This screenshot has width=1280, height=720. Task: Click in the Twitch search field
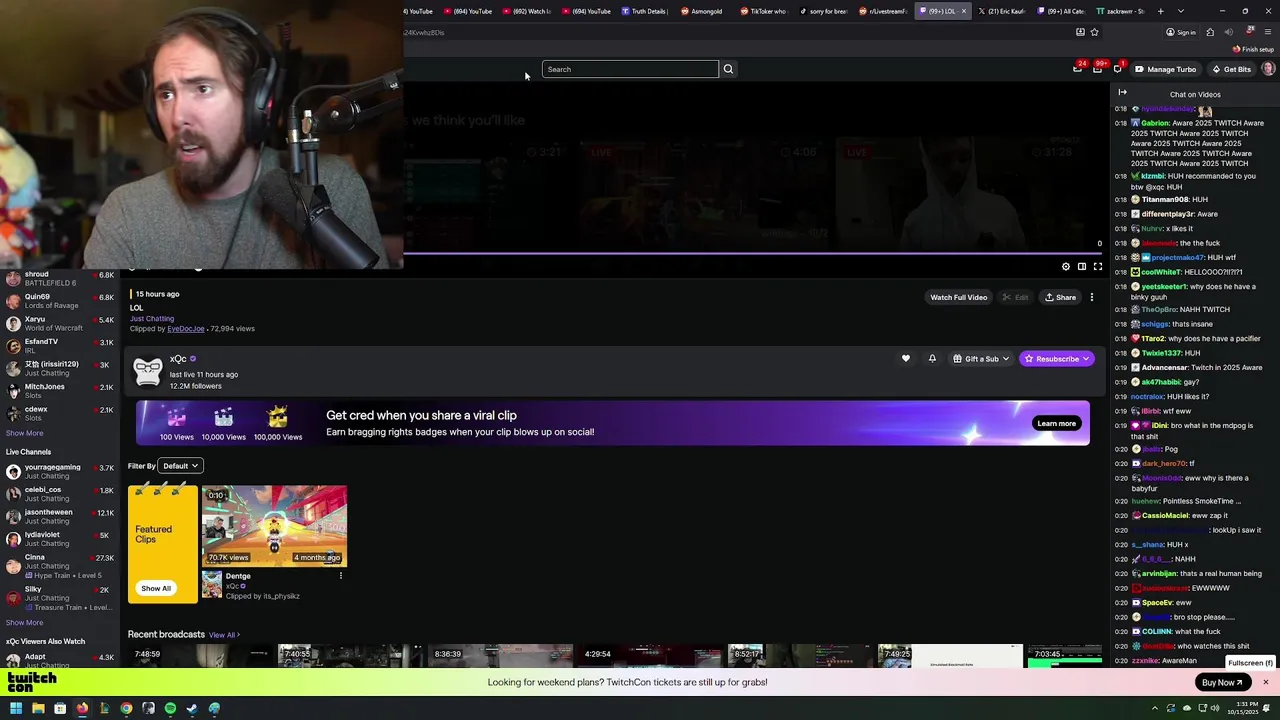tap(630, 69)
